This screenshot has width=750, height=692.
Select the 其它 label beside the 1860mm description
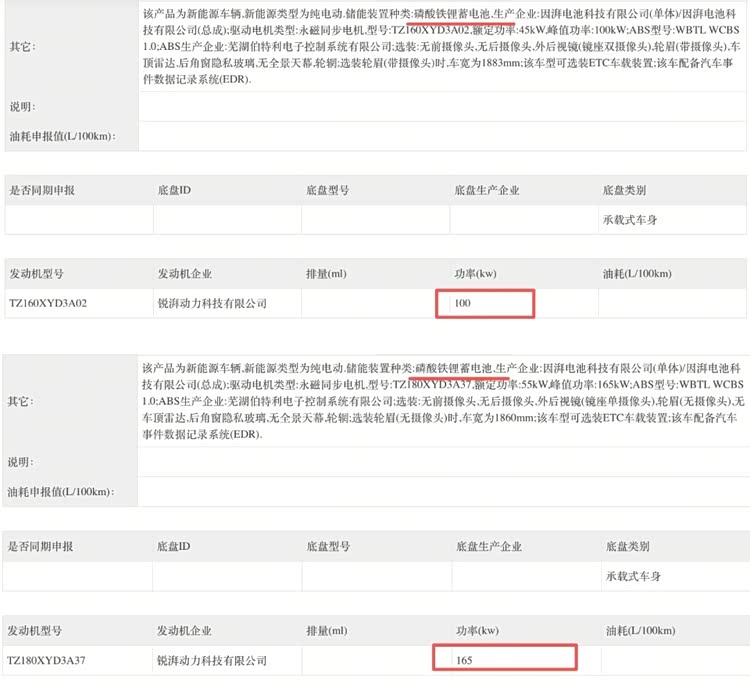click(20, 401)
